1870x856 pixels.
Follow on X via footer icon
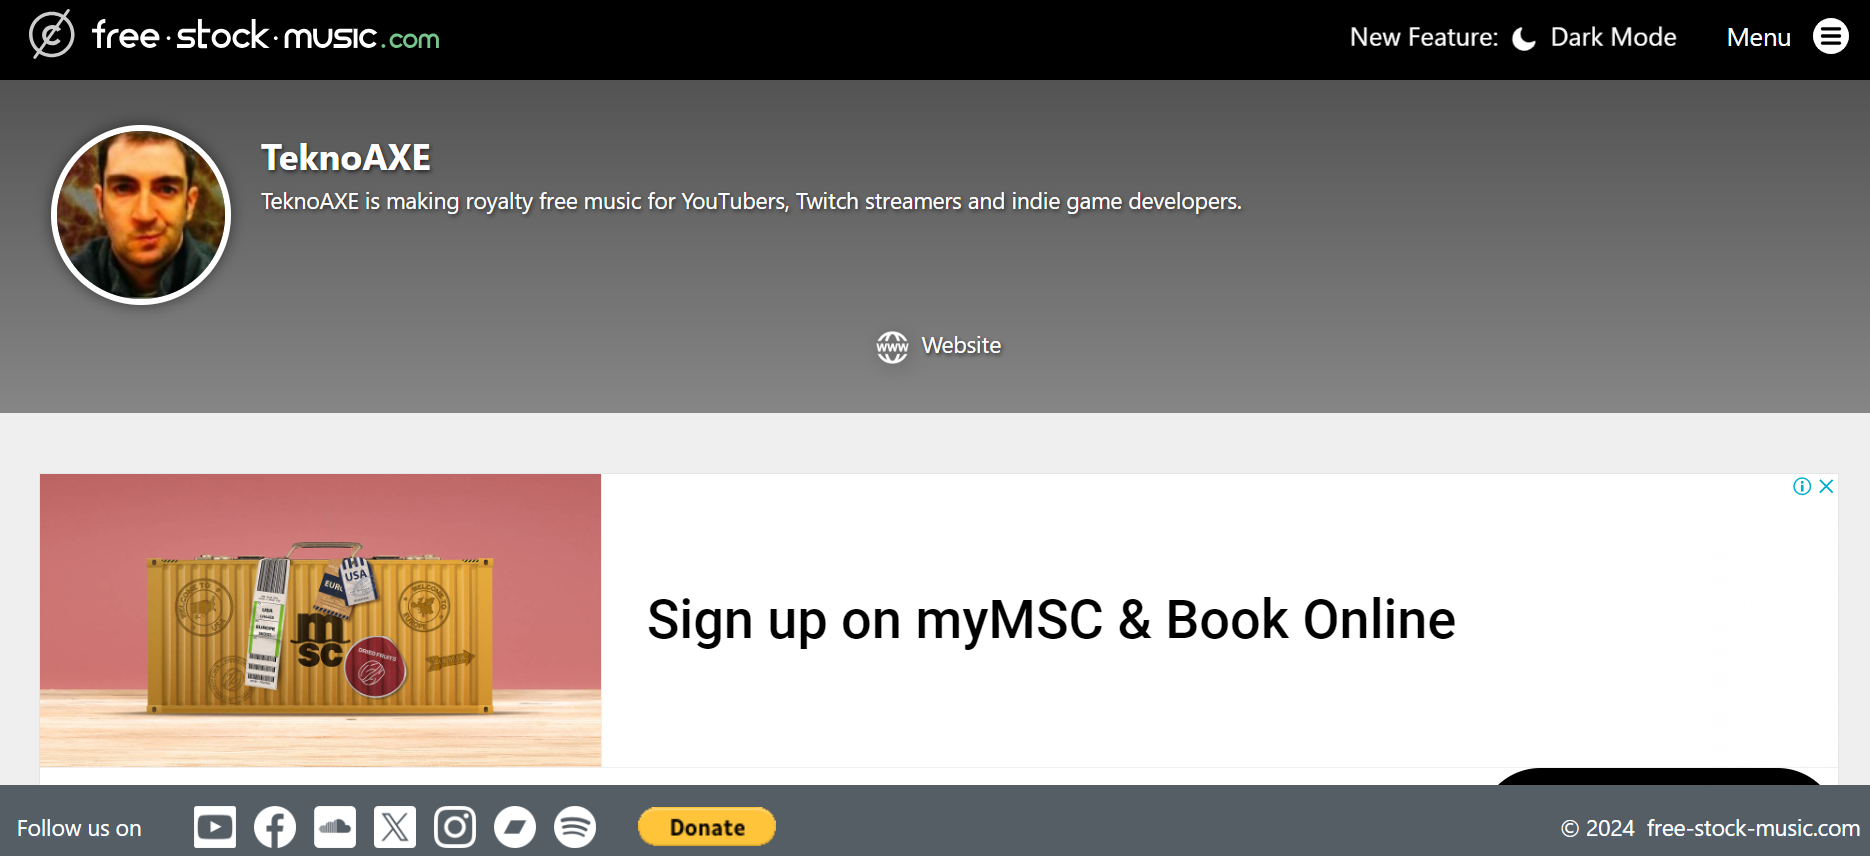tap(395, 827)
